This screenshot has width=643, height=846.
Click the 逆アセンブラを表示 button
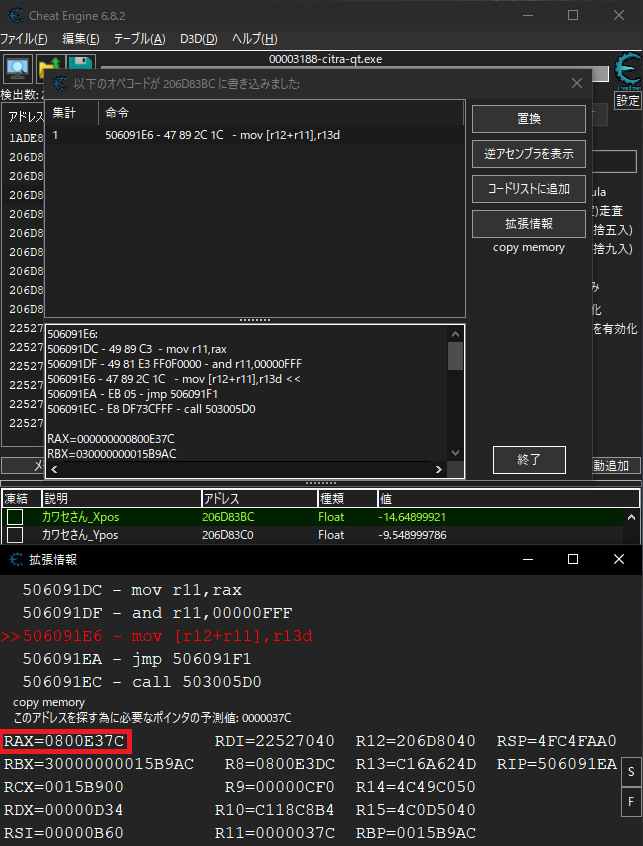pos(529,154)
